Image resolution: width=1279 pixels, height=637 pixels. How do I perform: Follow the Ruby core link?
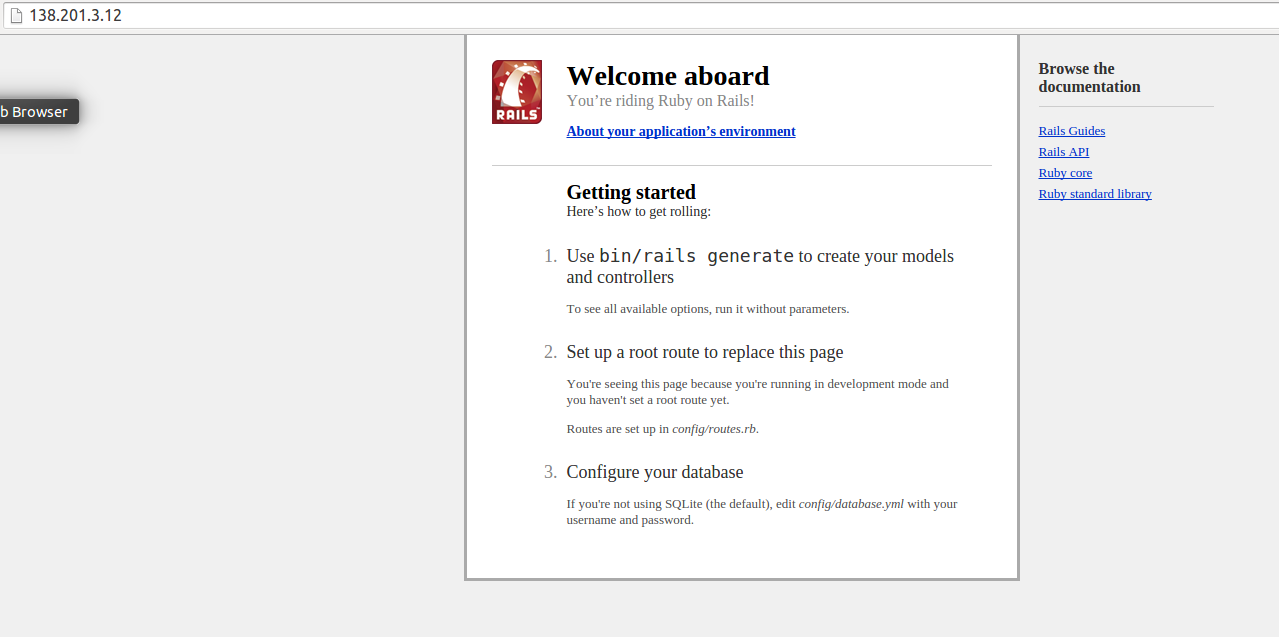pyautogui.click(x=1065, y=173)
